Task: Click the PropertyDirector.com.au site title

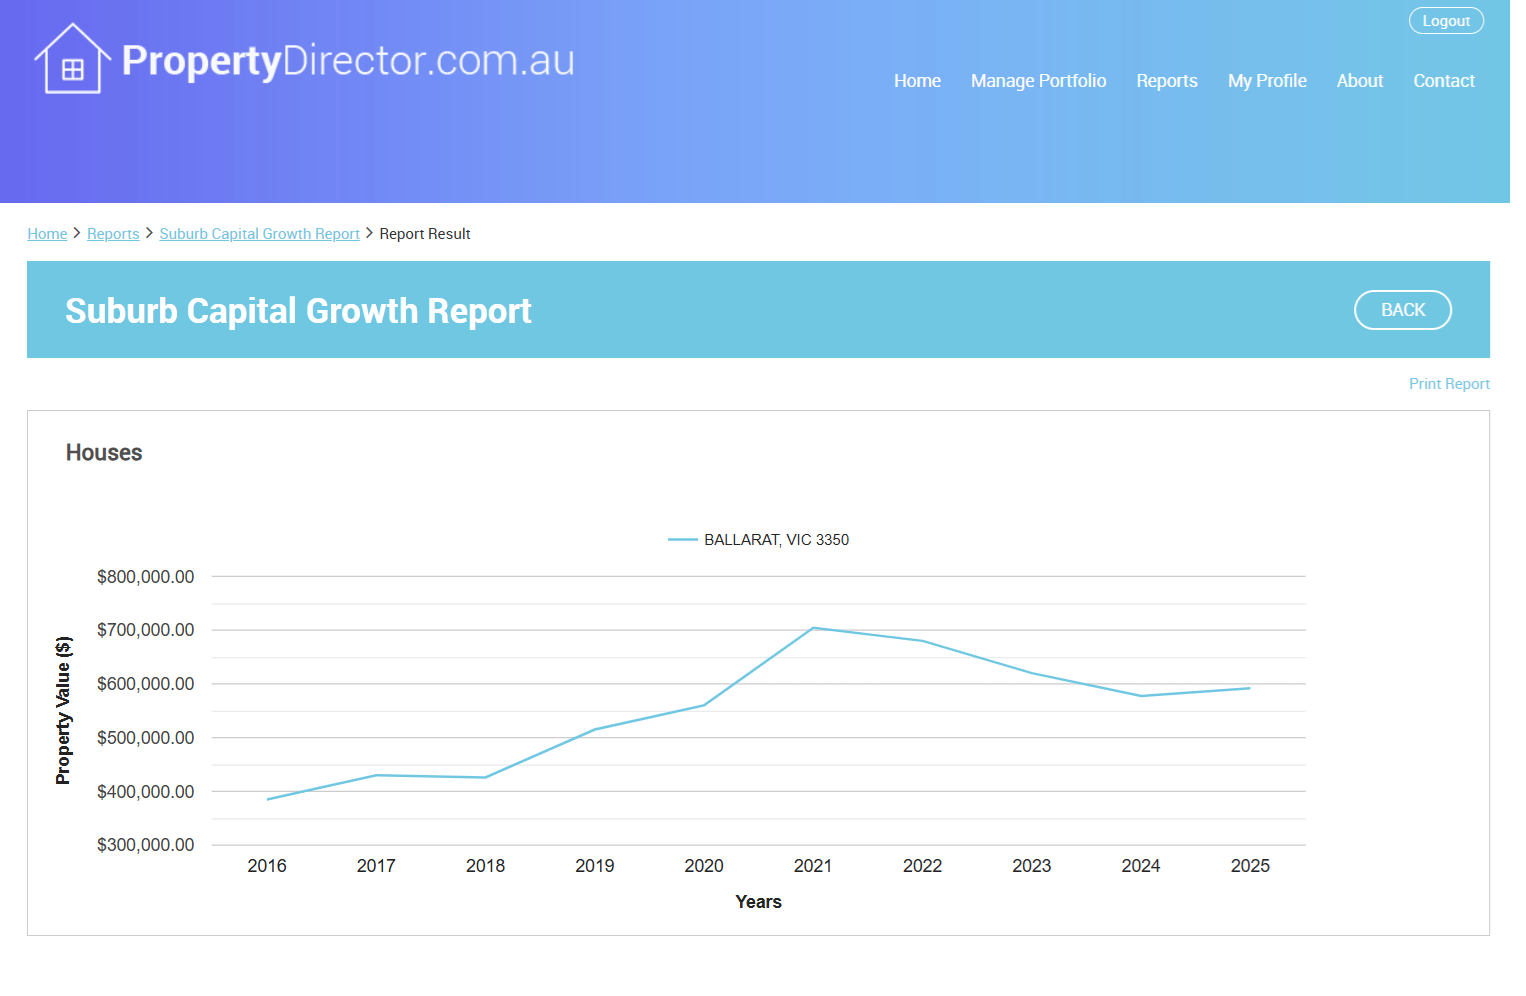Action: pos(348,61)
